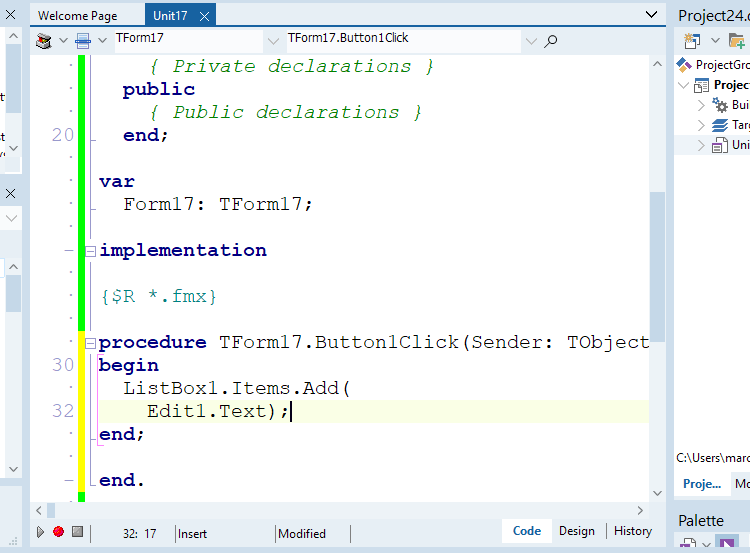Open the History tab
The width and height of the screenshot is (750, 553).
coord(632,531)
